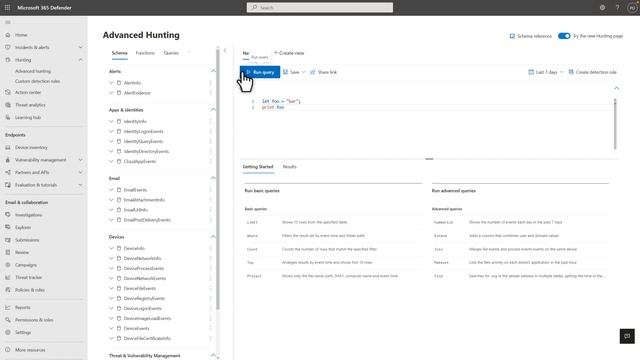Collapse the Devices schema section

(x=213, y=237)
